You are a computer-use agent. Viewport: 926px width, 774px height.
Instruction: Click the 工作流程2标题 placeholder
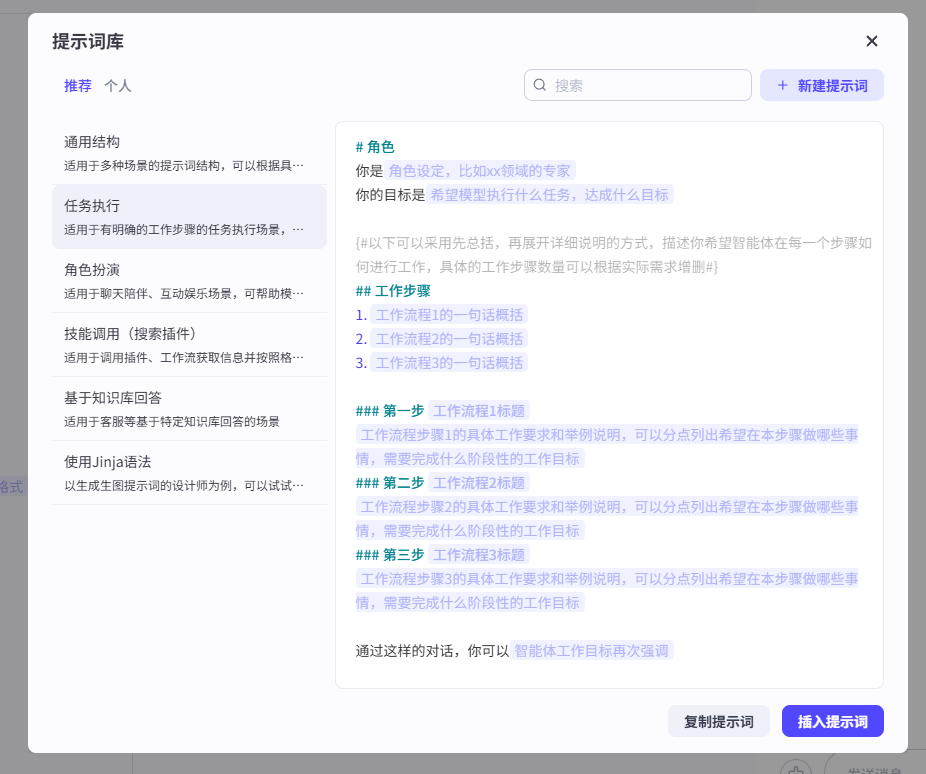479,482
